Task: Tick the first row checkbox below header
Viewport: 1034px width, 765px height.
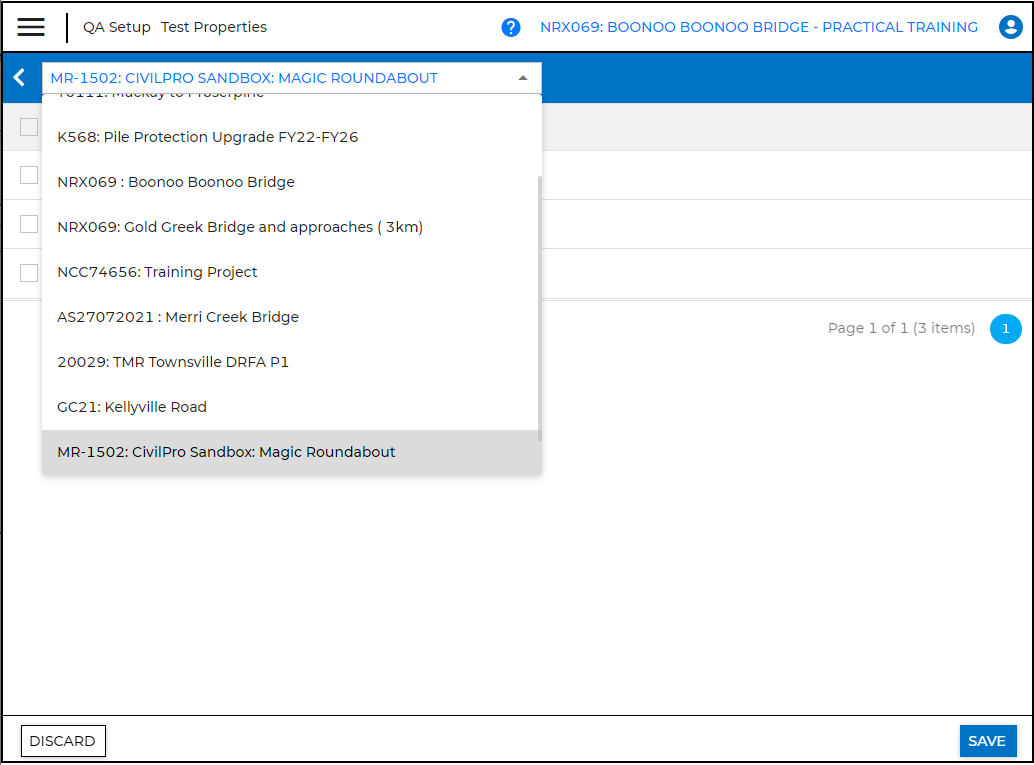Action: (29, 175)
